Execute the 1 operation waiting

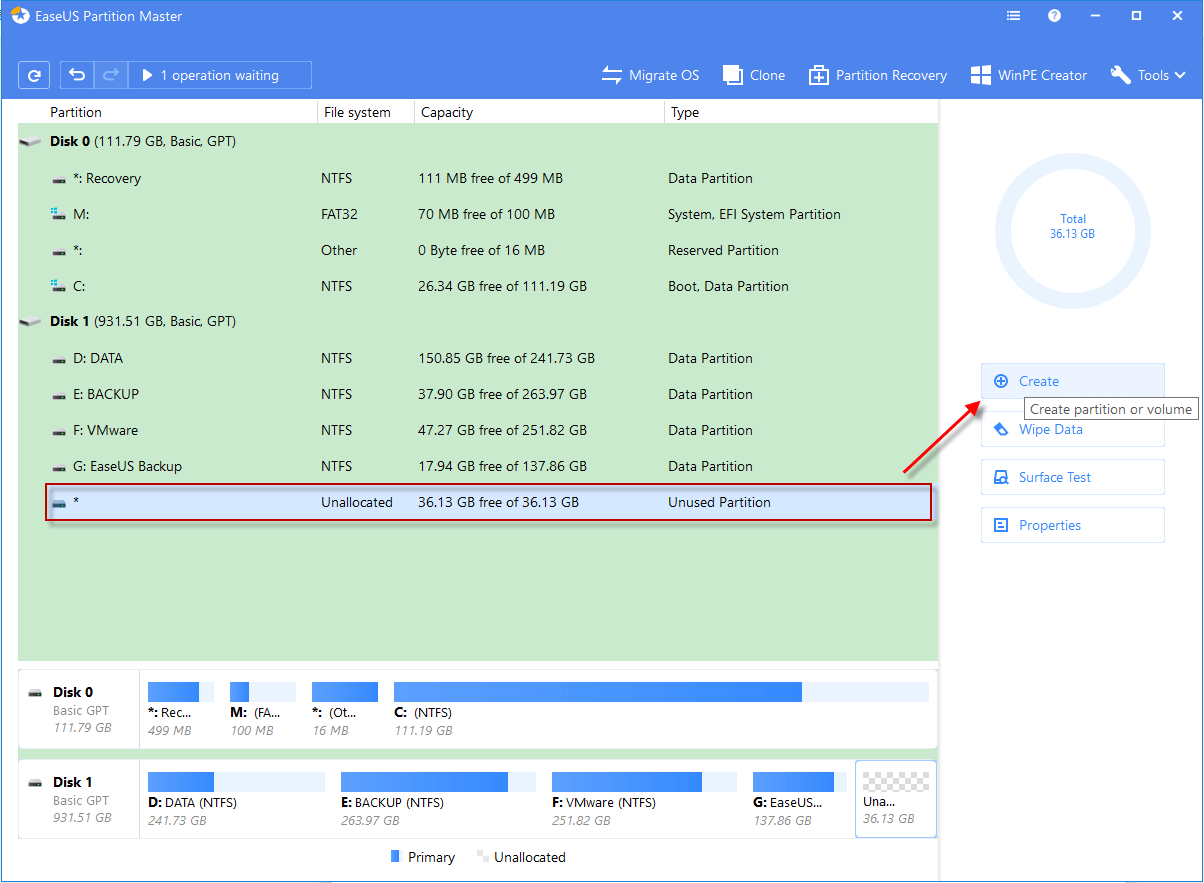(219, 75)
